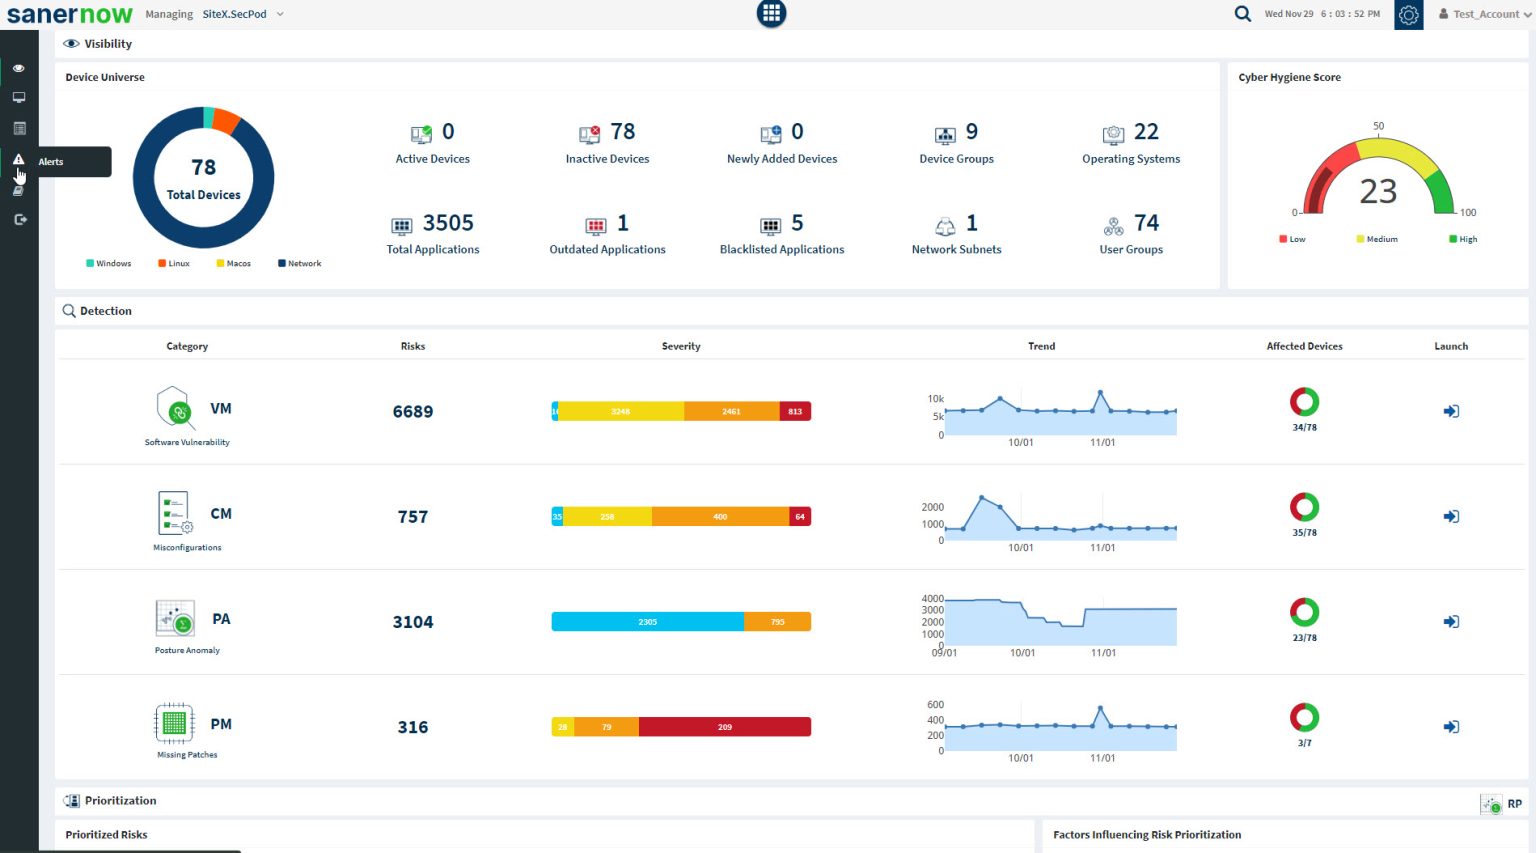This screenshot has width=1536, height=853.
Task: Click the CM orange severity segment 400
Action: (720, 517)
